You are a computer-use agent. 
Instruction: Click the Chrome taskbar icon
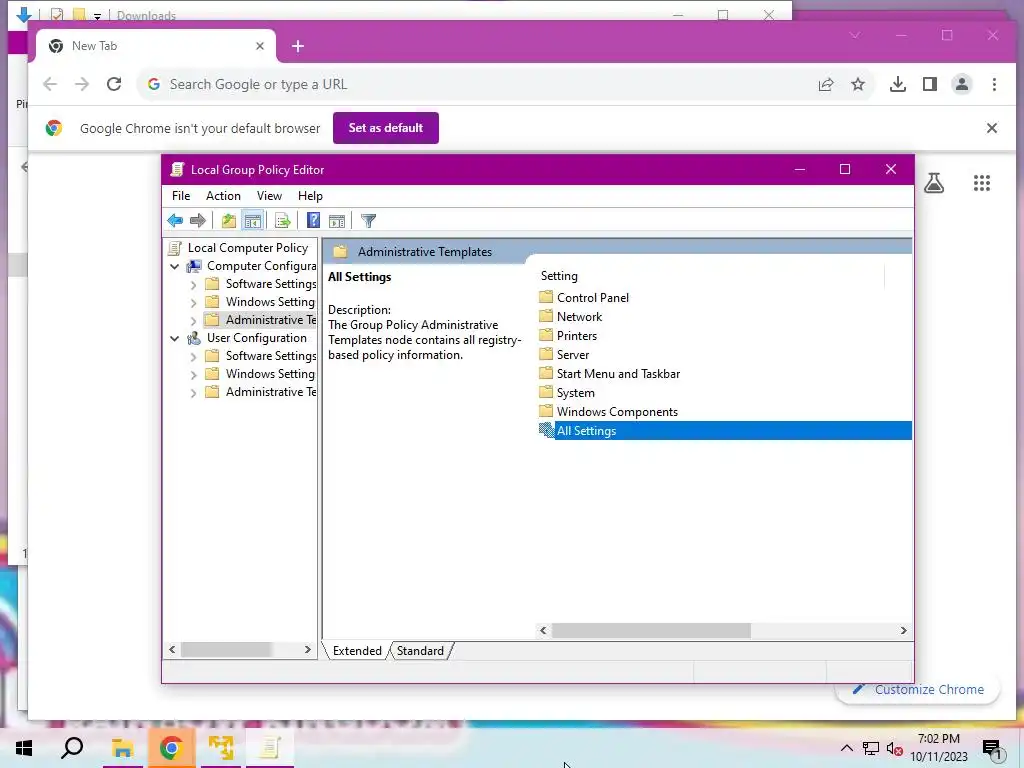pos(171,748)
